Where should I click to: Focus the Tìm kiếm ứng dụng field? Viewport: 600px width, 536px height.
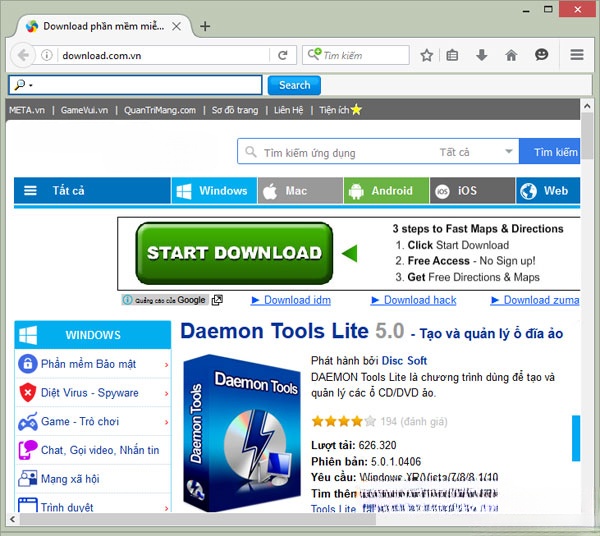(x=337, y=153)
